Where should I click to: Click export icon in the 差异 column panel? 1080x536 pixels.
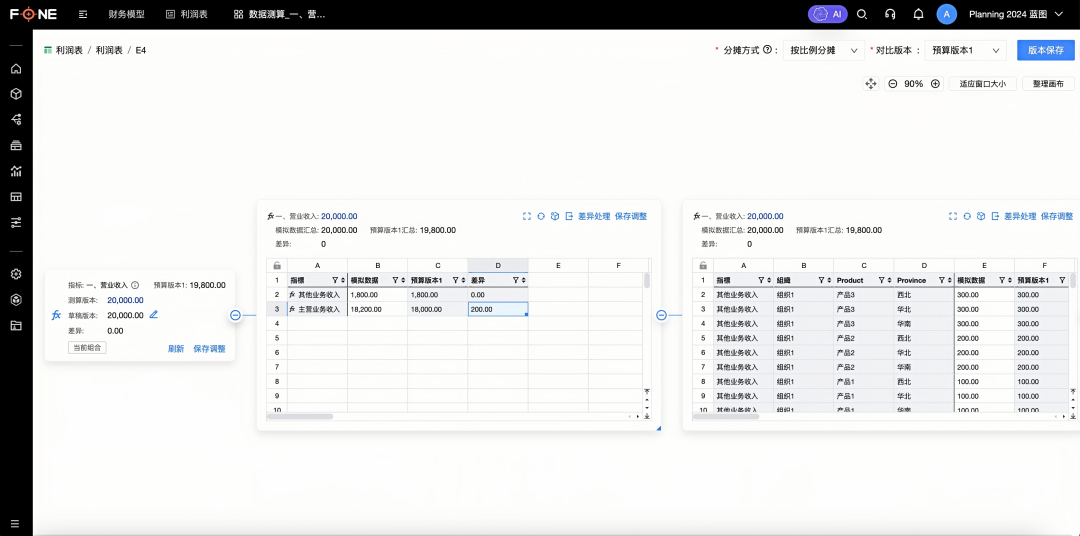coord(569,216)
